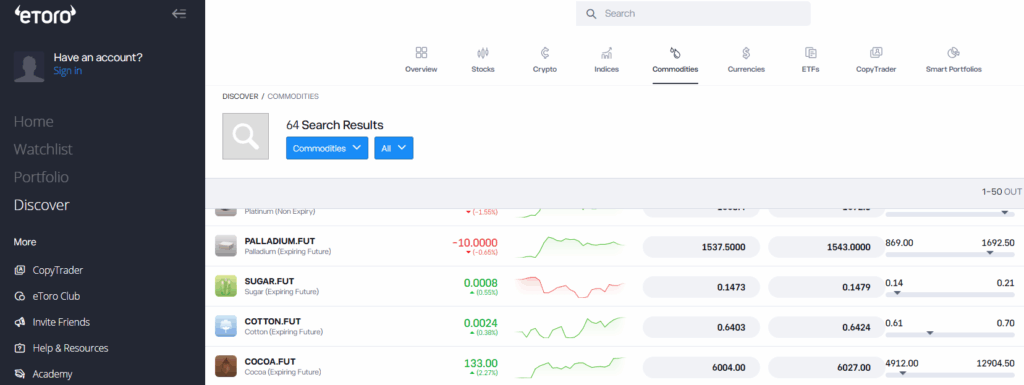Click Cotton sell price 0.6403

coord(702,328)
